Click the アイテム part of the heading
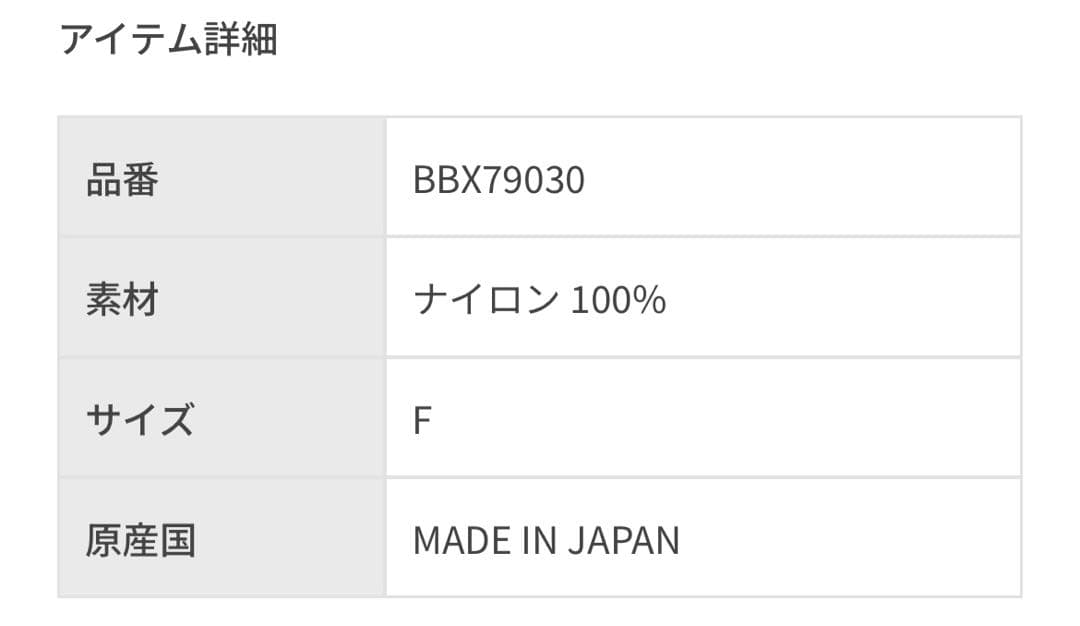This screenshot has width=1080, height=626. 131,40
